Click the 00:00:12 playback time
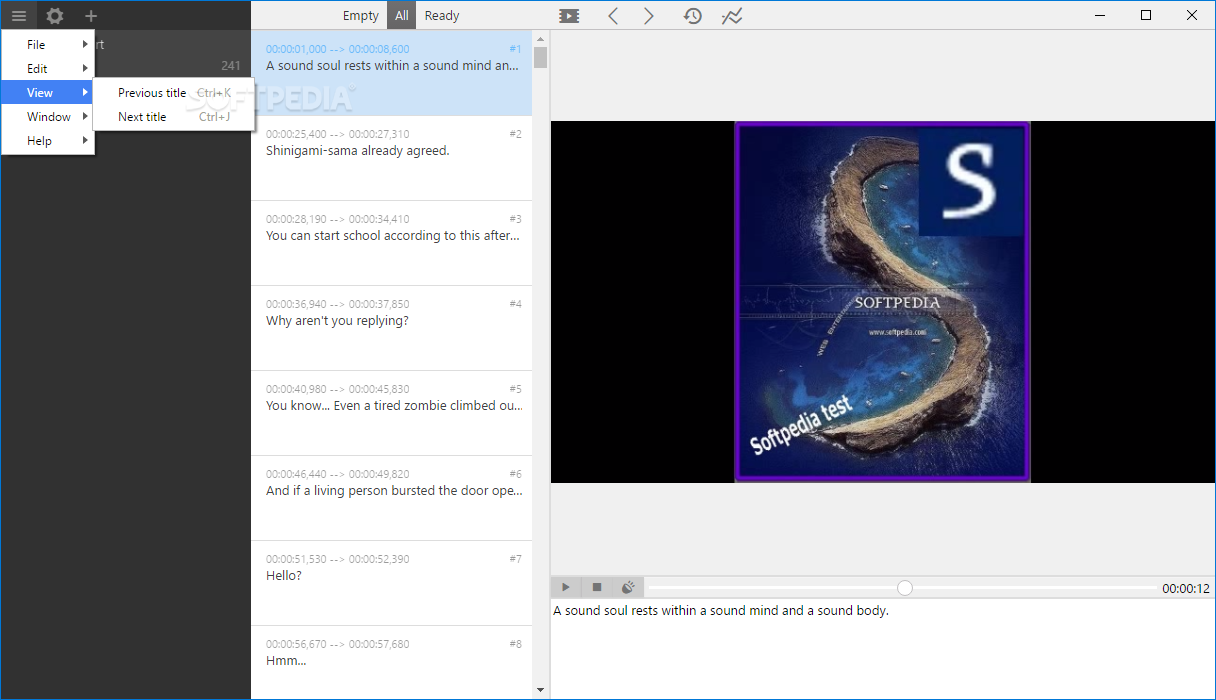This screenshot has width=1216, height=700. click(1186, 589)
